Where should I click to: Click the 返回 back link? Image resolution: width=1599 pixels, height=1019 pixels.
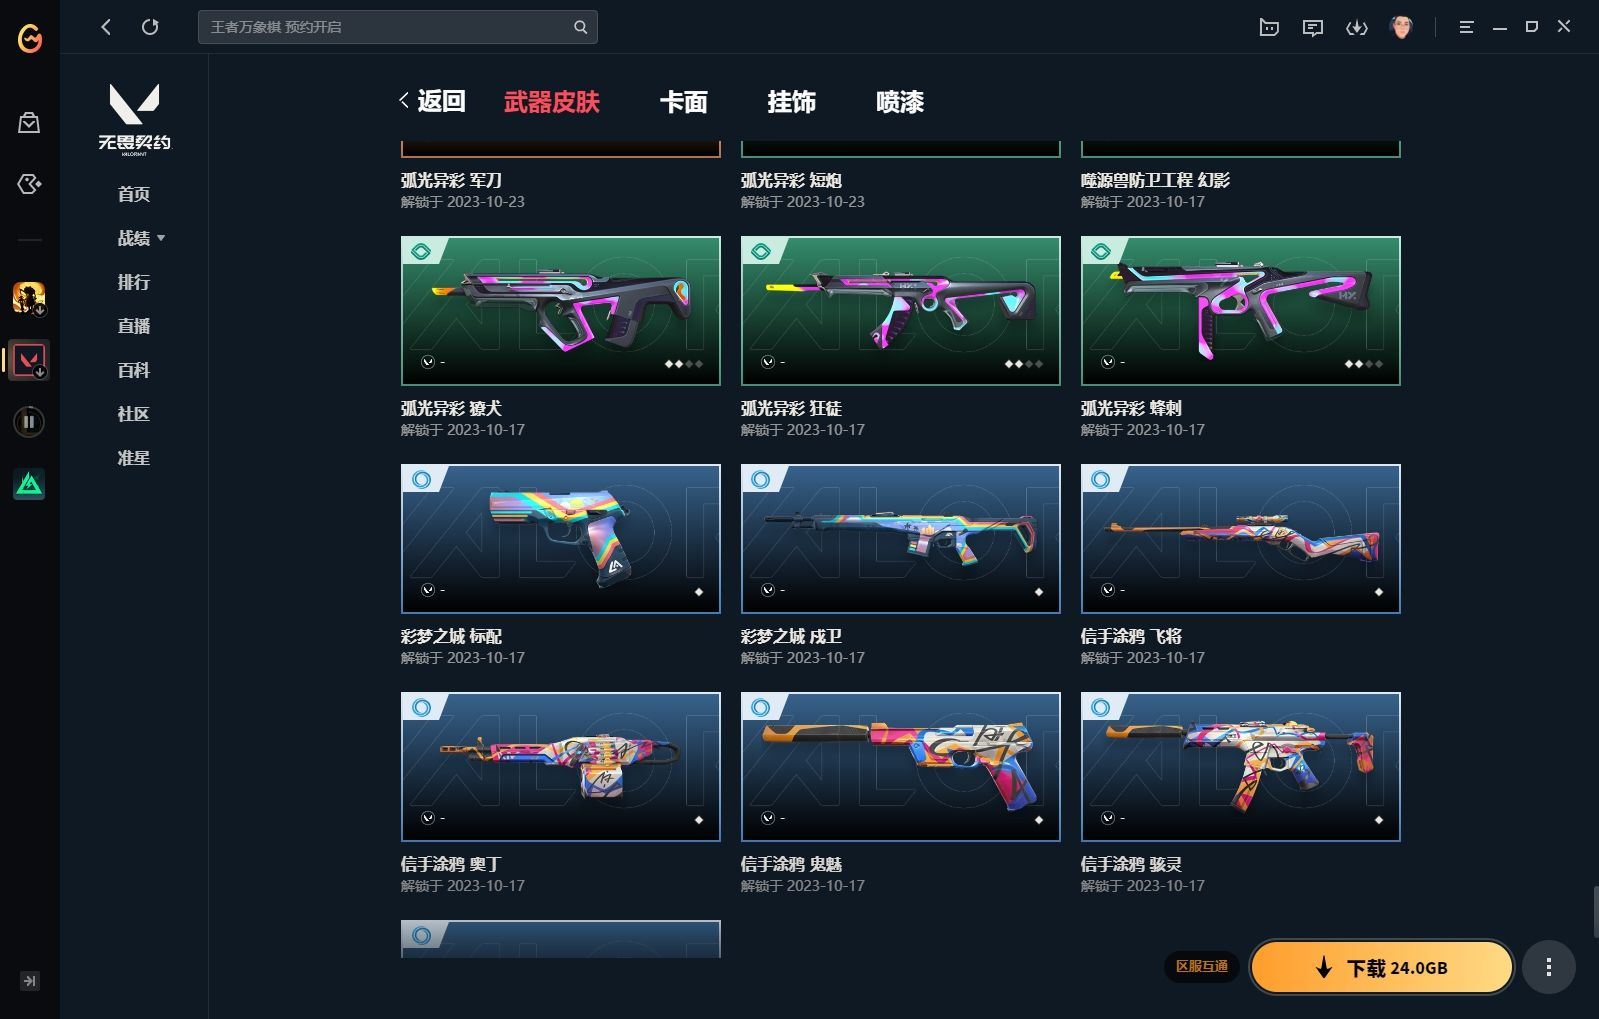(432, 101)
